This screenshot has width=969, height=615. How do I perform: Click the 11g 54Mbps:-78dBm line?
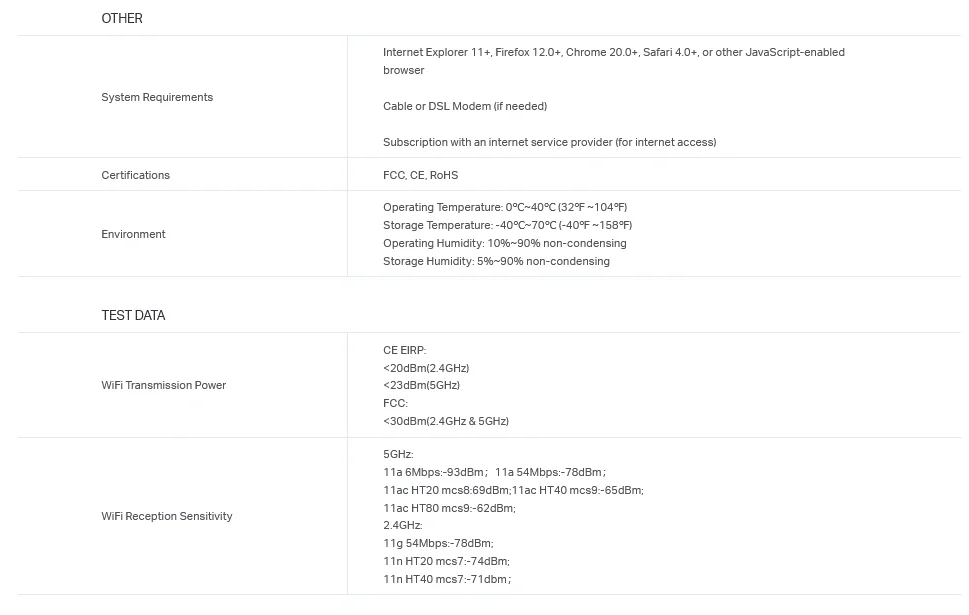[438, 543]
